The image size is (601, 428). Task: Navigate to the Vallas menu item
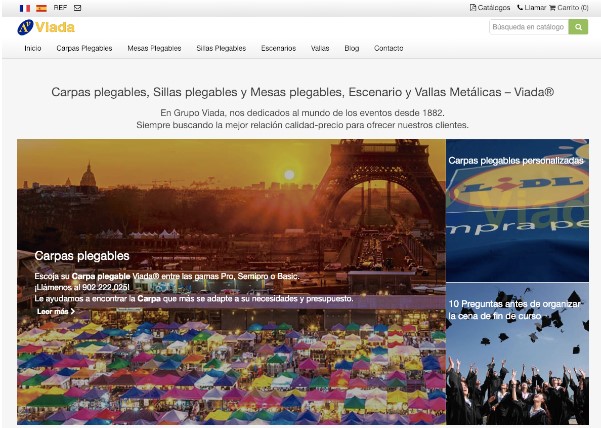coord(320,48)
